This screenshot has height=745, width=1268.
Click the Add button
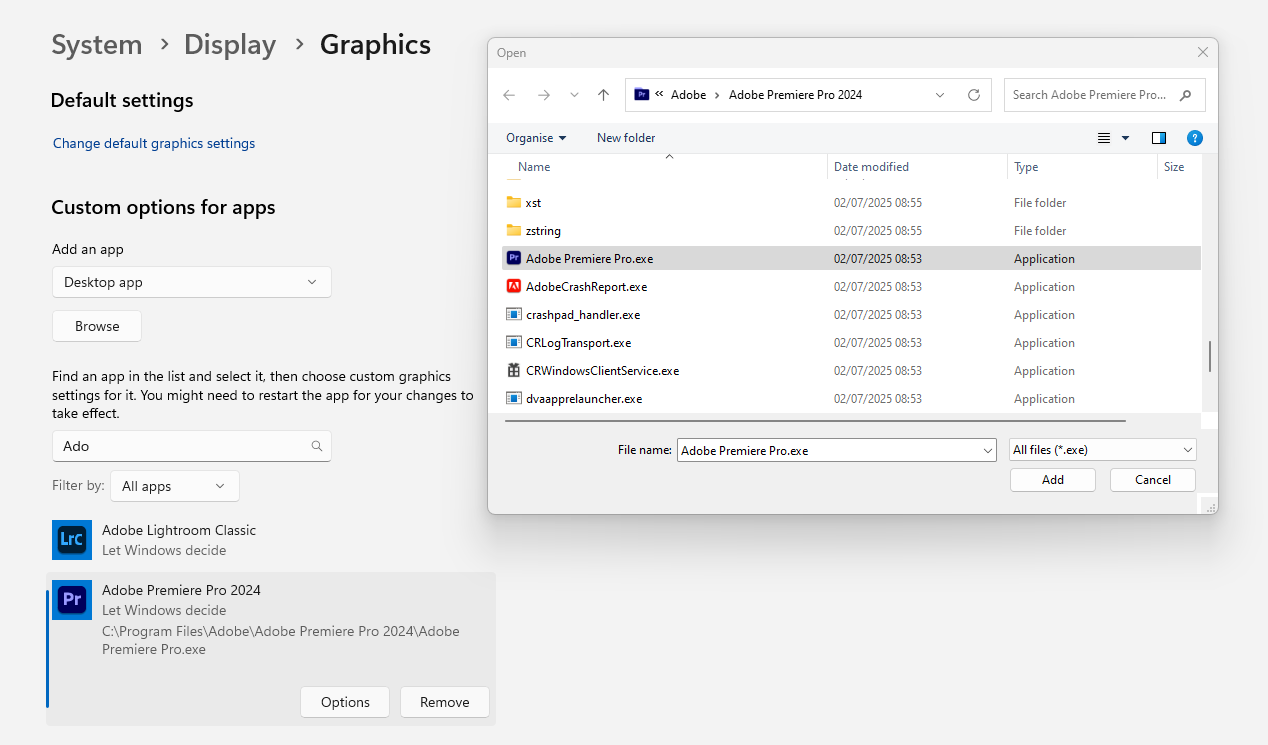click(x=1053, y=480)
